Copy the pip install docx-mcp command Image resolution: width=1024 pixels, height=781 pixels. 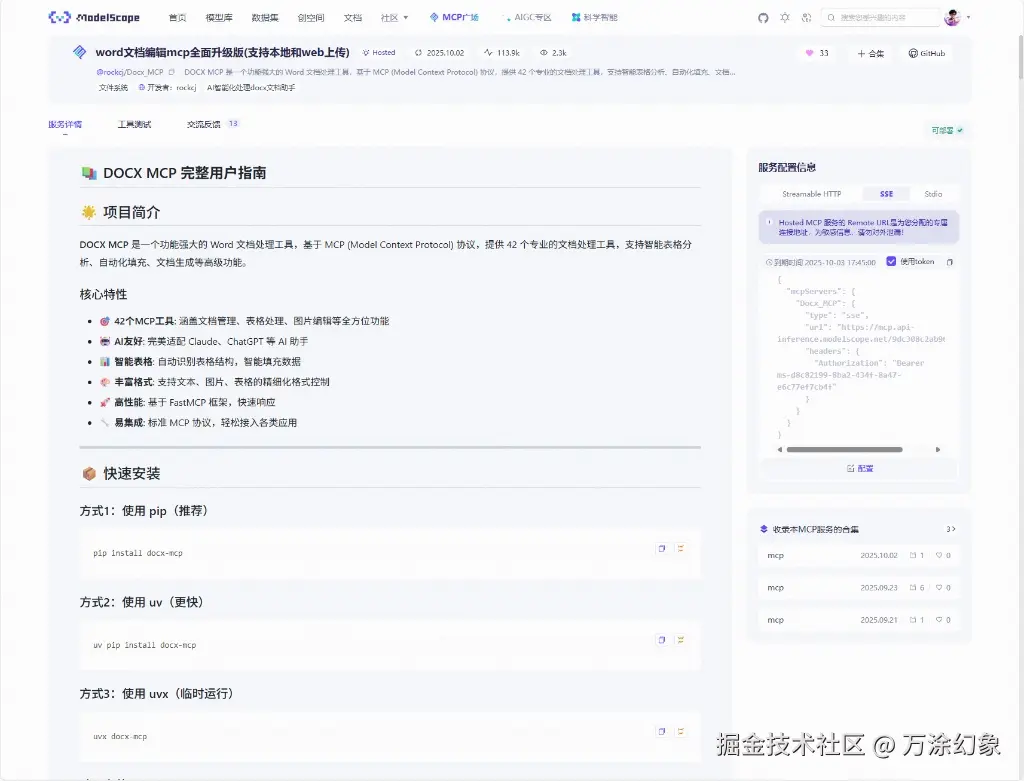point(662,549)
